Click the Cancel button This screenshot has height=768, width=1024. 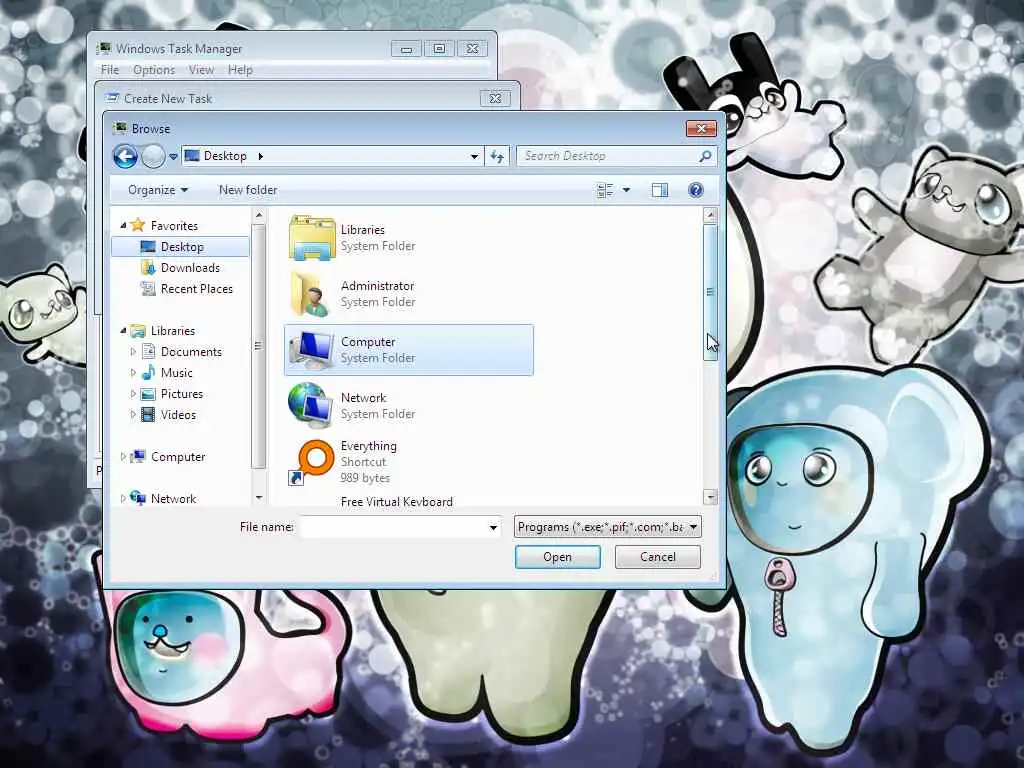point(658,557)
